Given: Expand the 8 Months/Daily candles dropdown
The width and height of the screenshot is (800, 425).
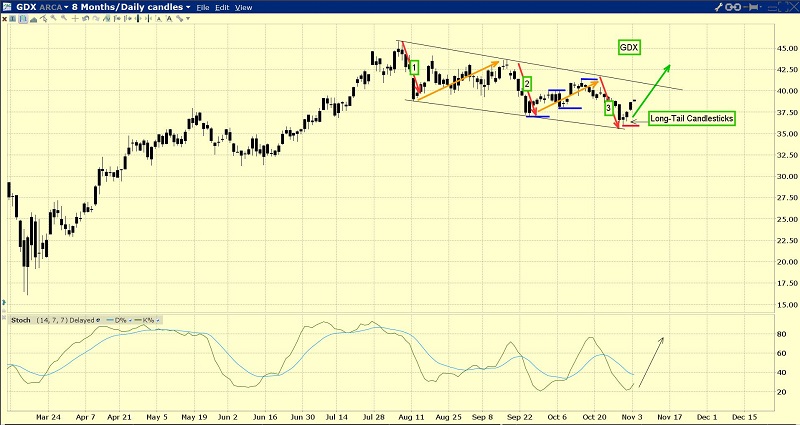Looking at the screenshot, I should [x=188, y=7].
